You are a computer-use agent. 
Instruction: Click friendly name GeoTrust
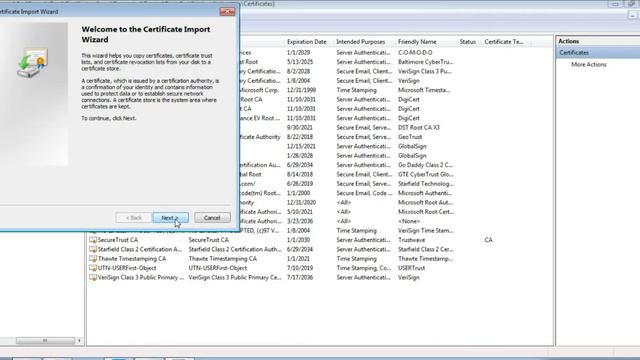(x=410, y=137)
